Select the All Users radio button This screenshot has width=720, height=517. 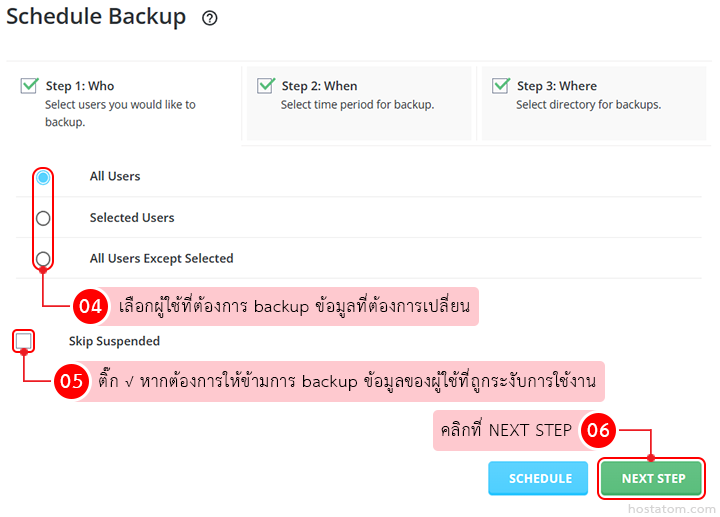tap(43, 177)
